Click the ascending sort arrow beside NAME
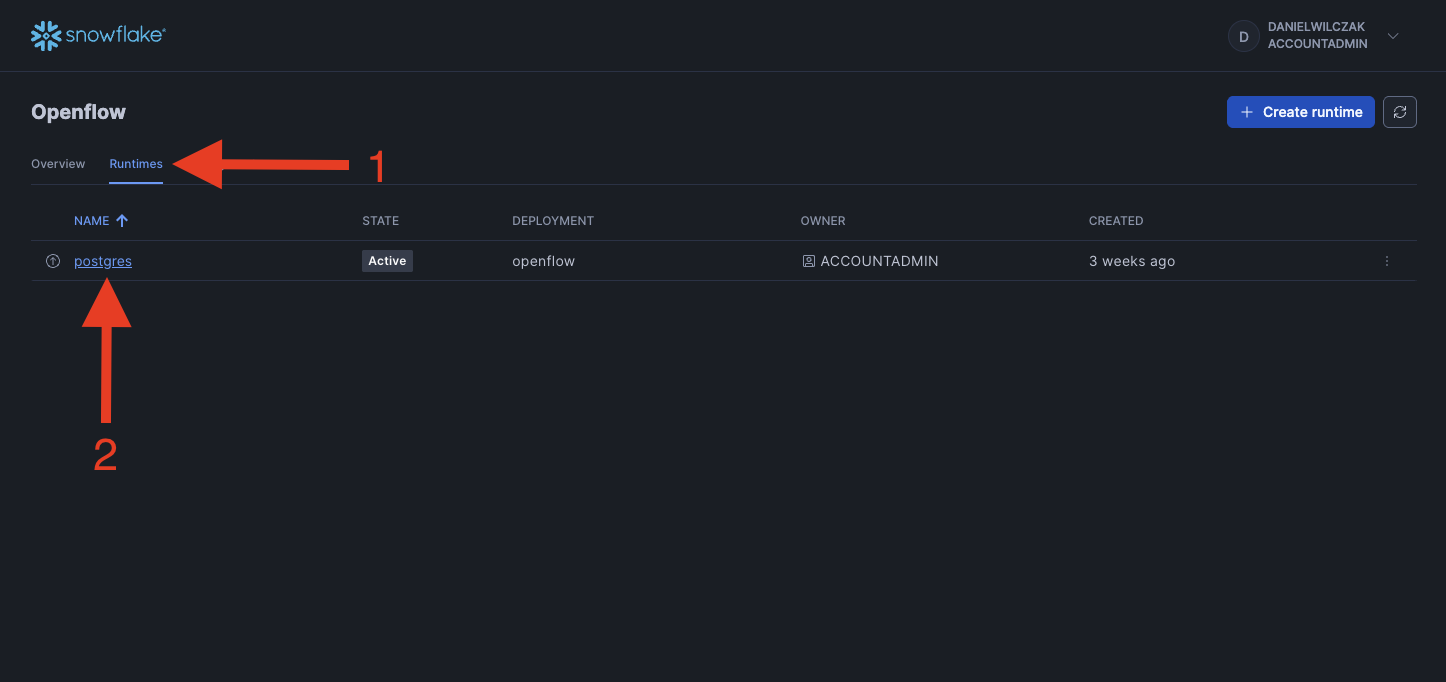The image size is (1446, 682). tap(122, 221)
